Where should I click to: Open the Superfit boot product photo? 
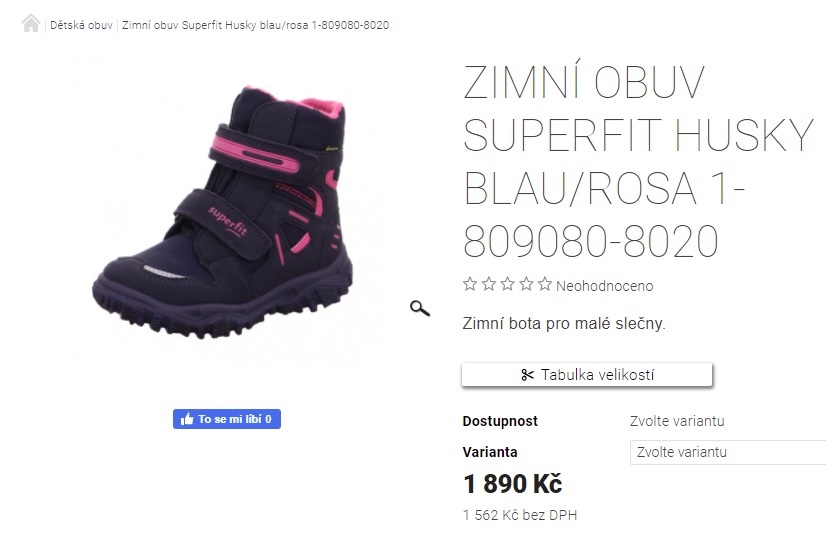[x=223, y=212]
